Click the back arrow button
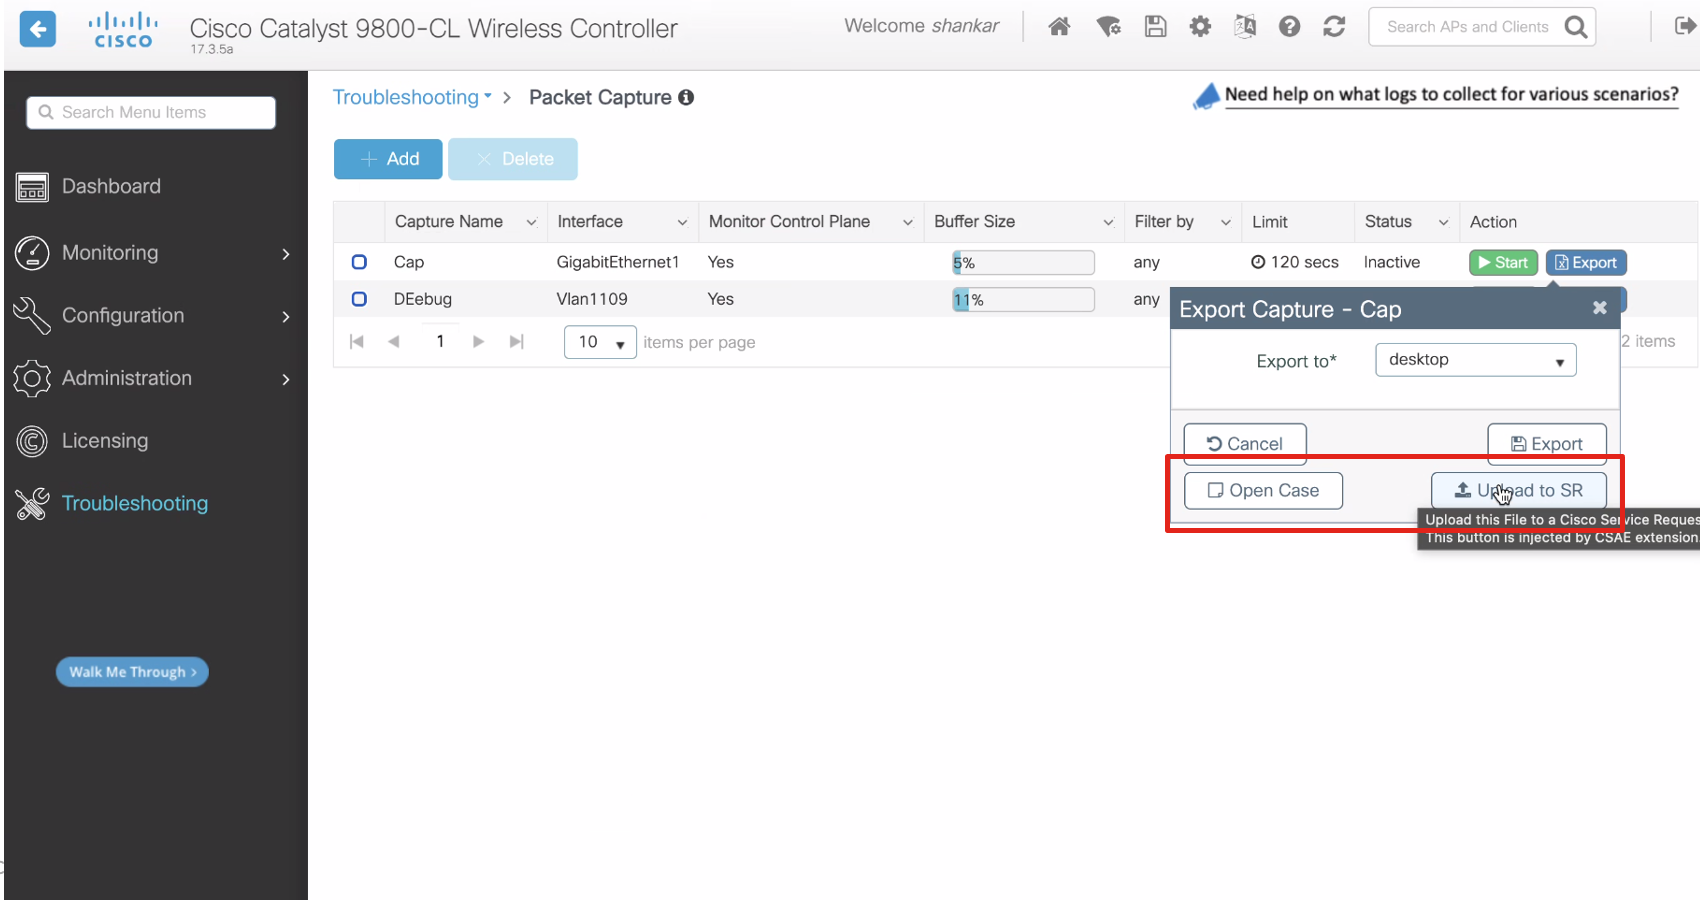 pyautogui.click(x=38, y=29)
